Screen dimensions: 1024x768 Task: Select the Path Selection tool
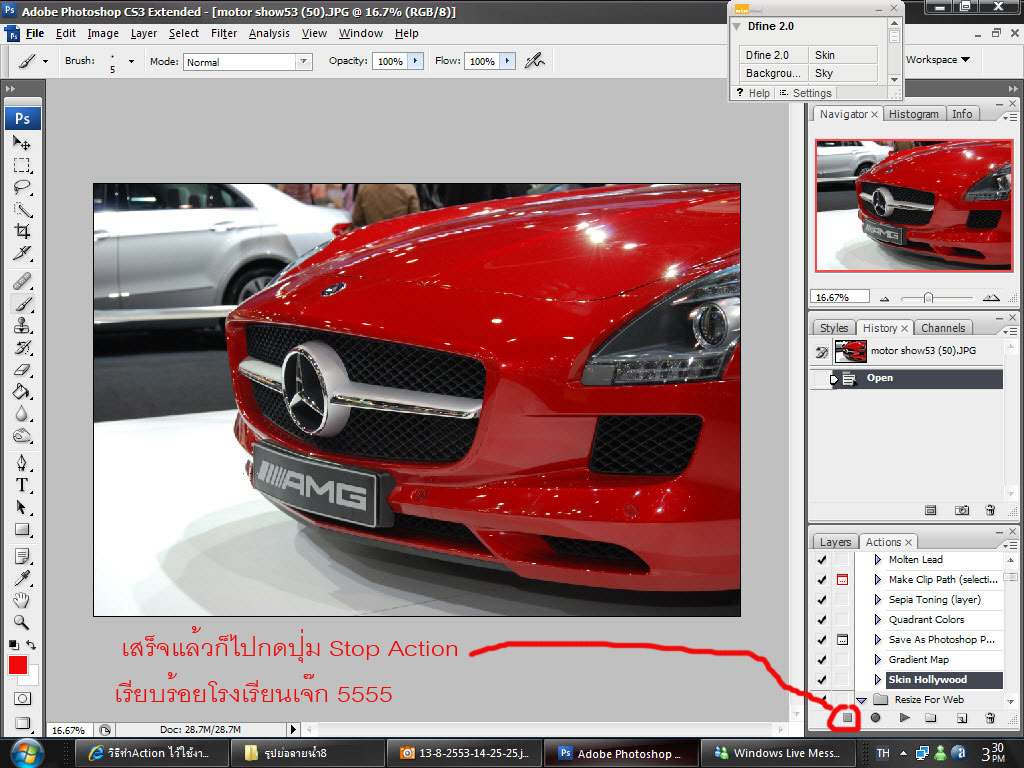coord(22,507)
